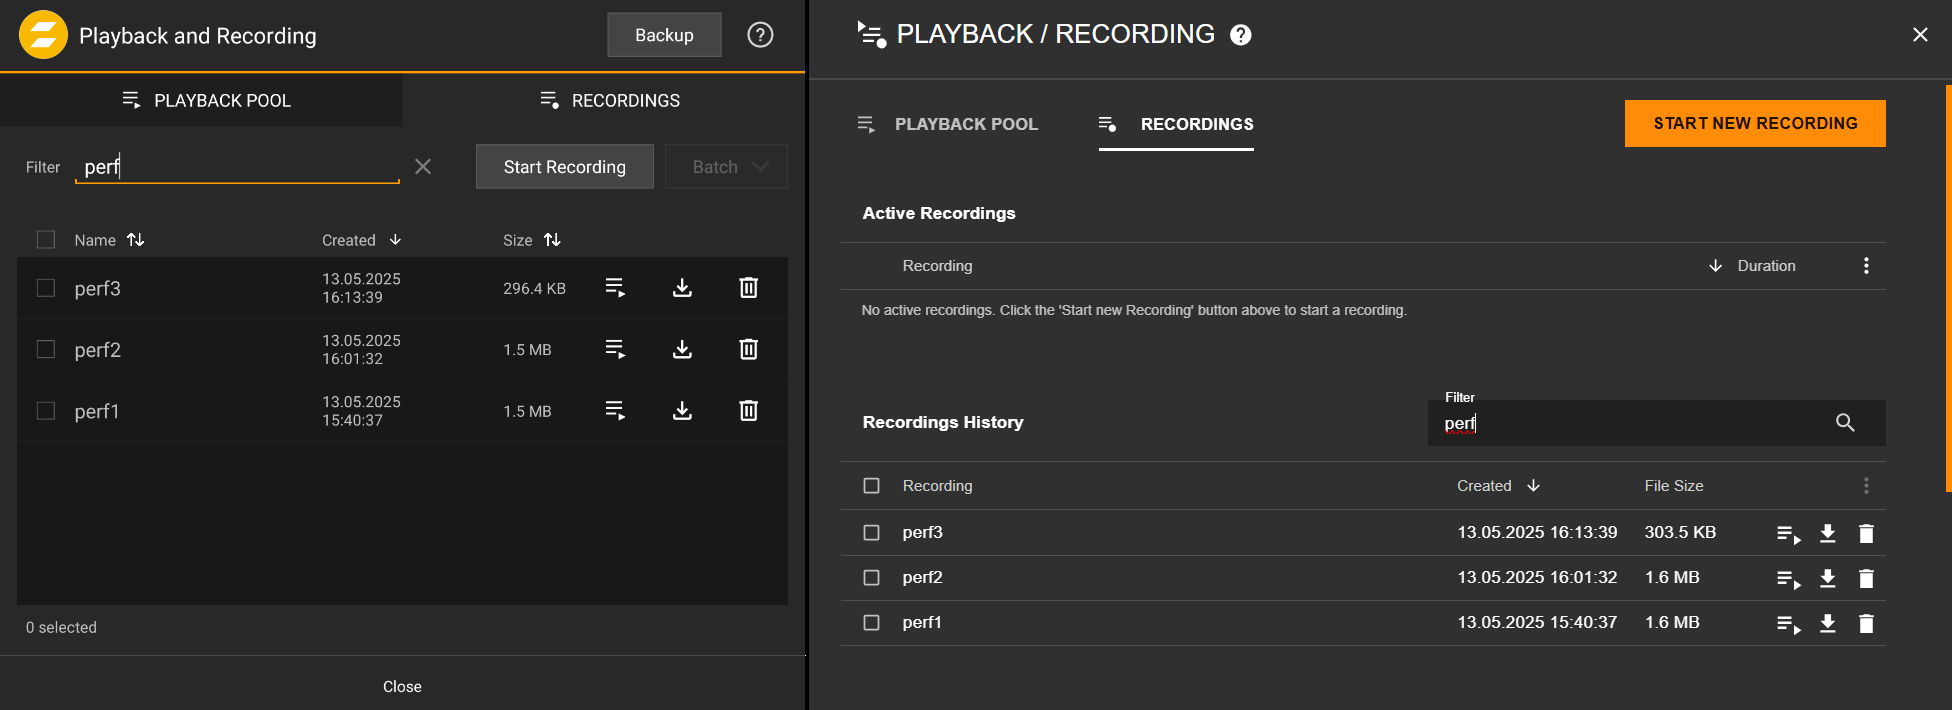
Task: Click Start Recording button in left window
Action: coord(565,166)
